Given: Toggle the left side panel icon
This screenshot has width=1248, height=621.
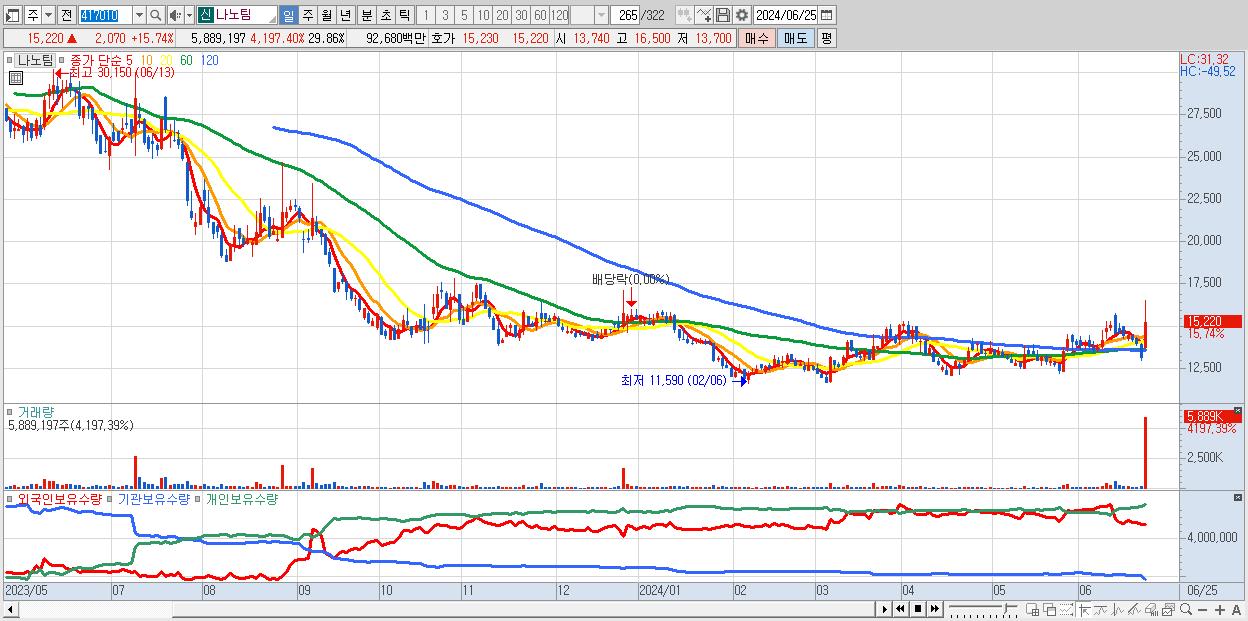Looking at the screenshot, I should click(x=13, y=15).
